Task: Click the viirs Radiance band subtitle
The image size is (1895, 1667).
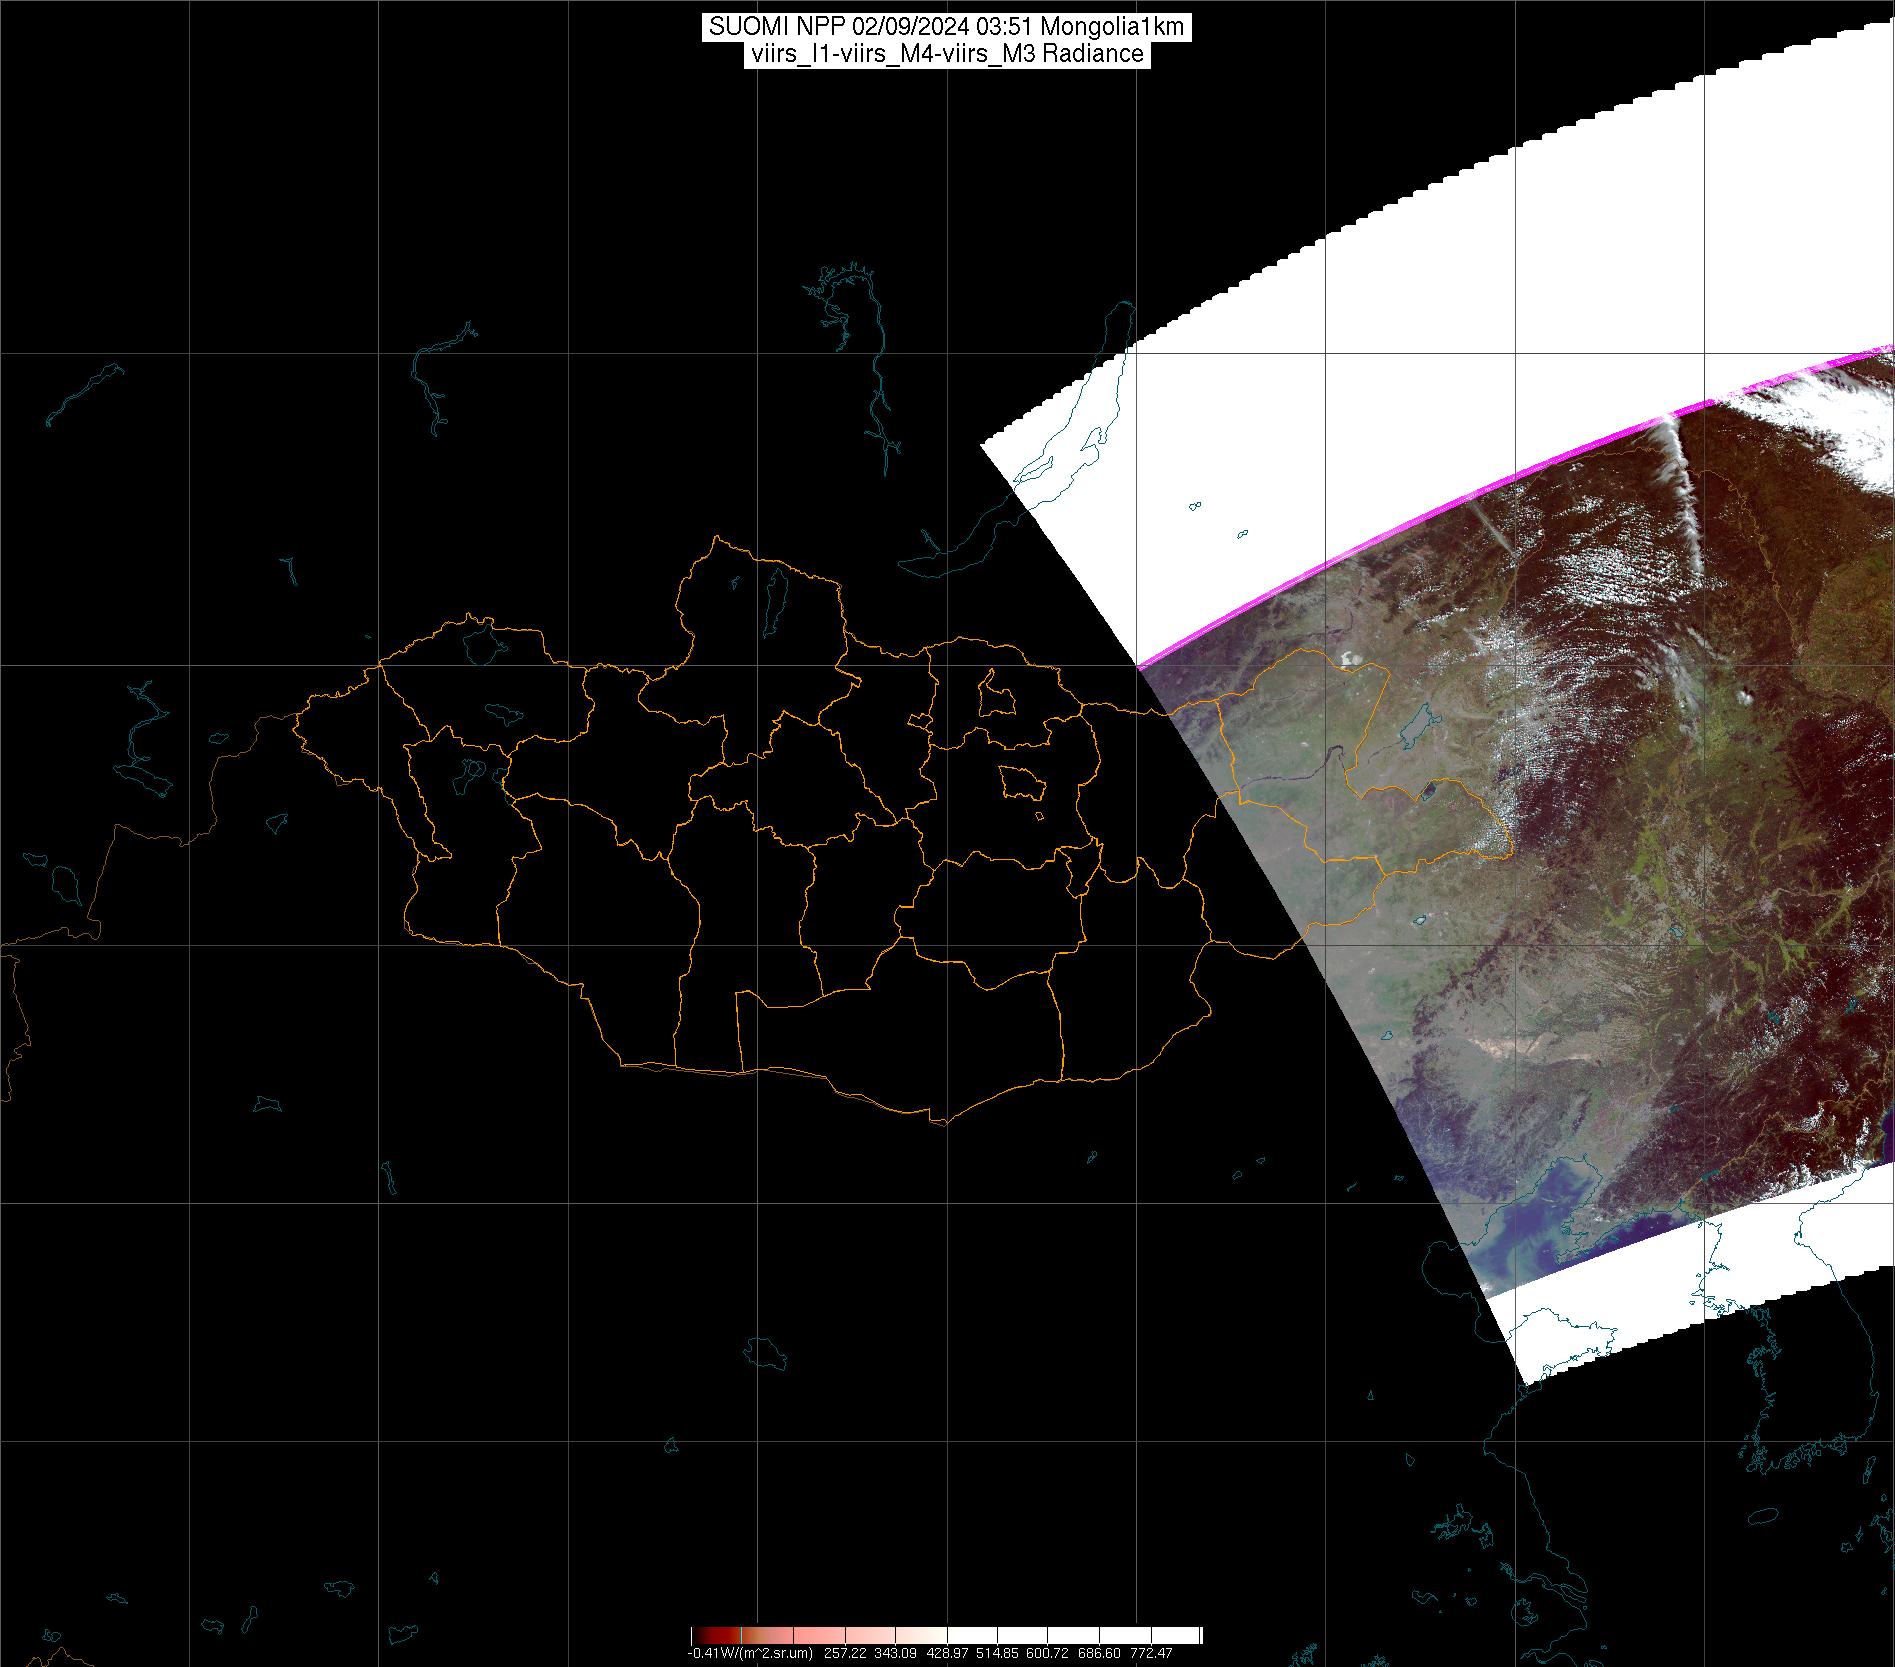Action: pyautogui.click(x=946, y=54)
